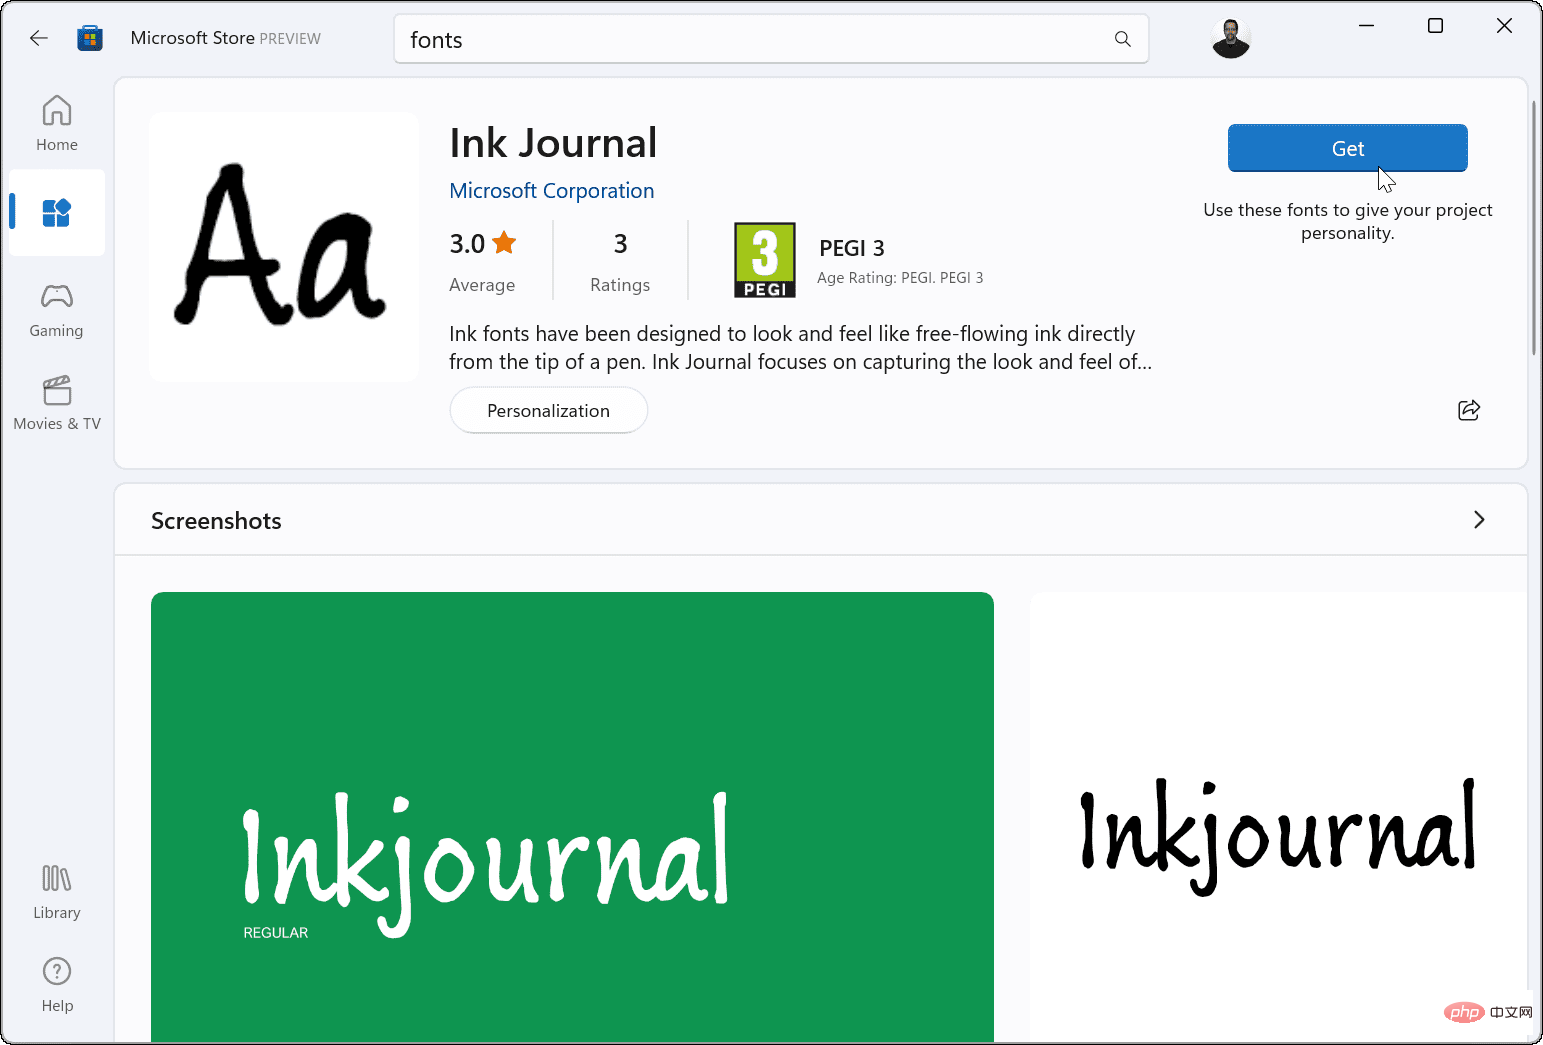Click the Screenshots section heading
The height and width of the screenshot is (1045, 1543).
216,521
